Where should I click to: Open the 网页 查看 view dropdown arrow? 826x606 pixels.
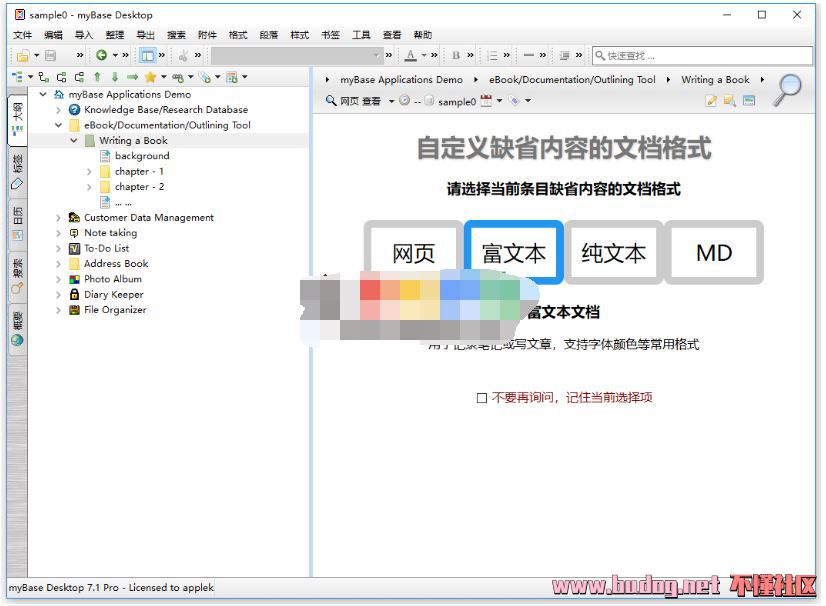[391, 101]
